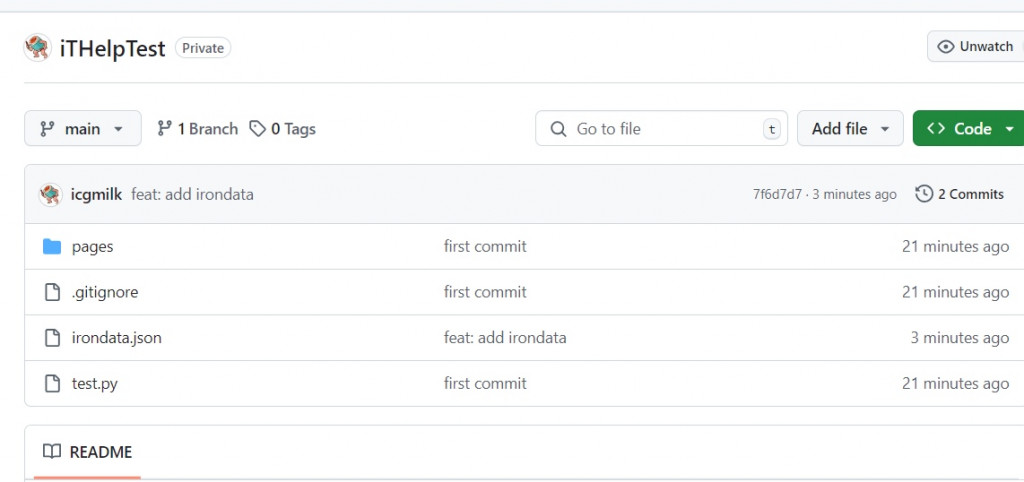Open the feat: add irondata commit message
This screenshot has height=482, width=1024.
pyautogui.click(x=192, y=194)
